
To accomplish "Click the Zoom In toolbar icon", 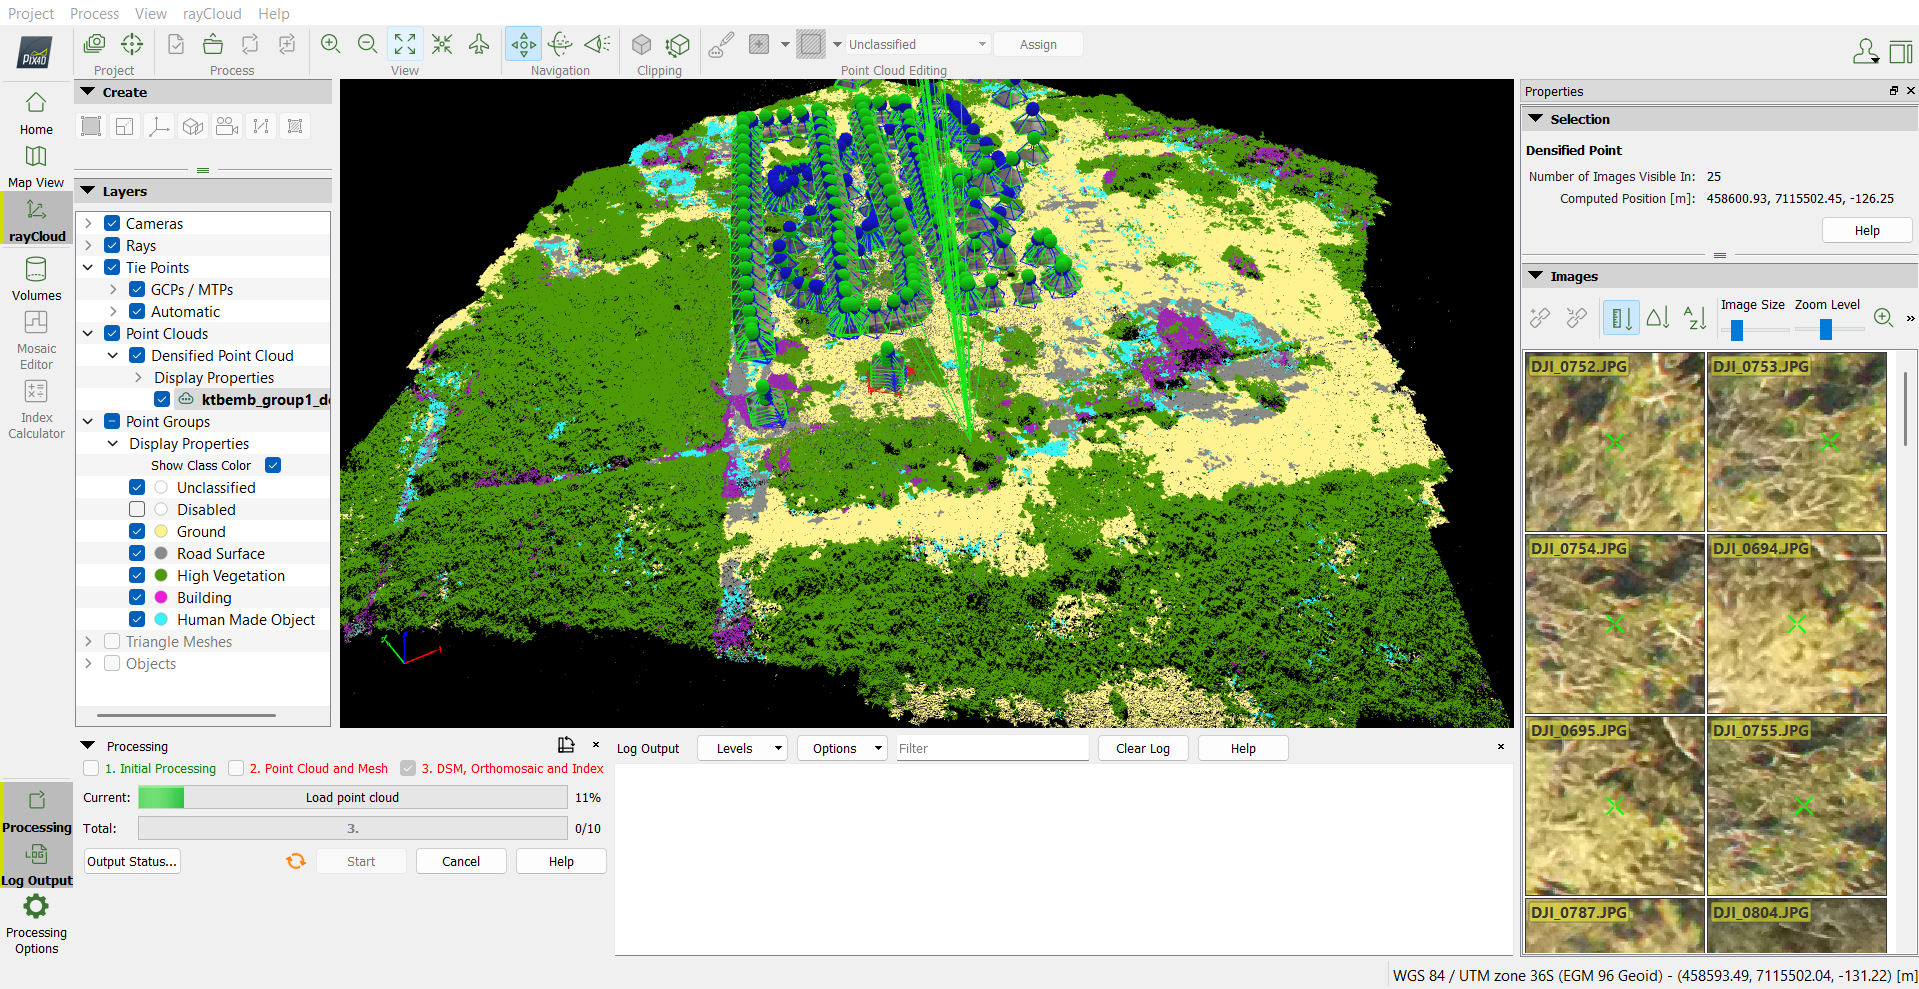I will pos(331,44).
